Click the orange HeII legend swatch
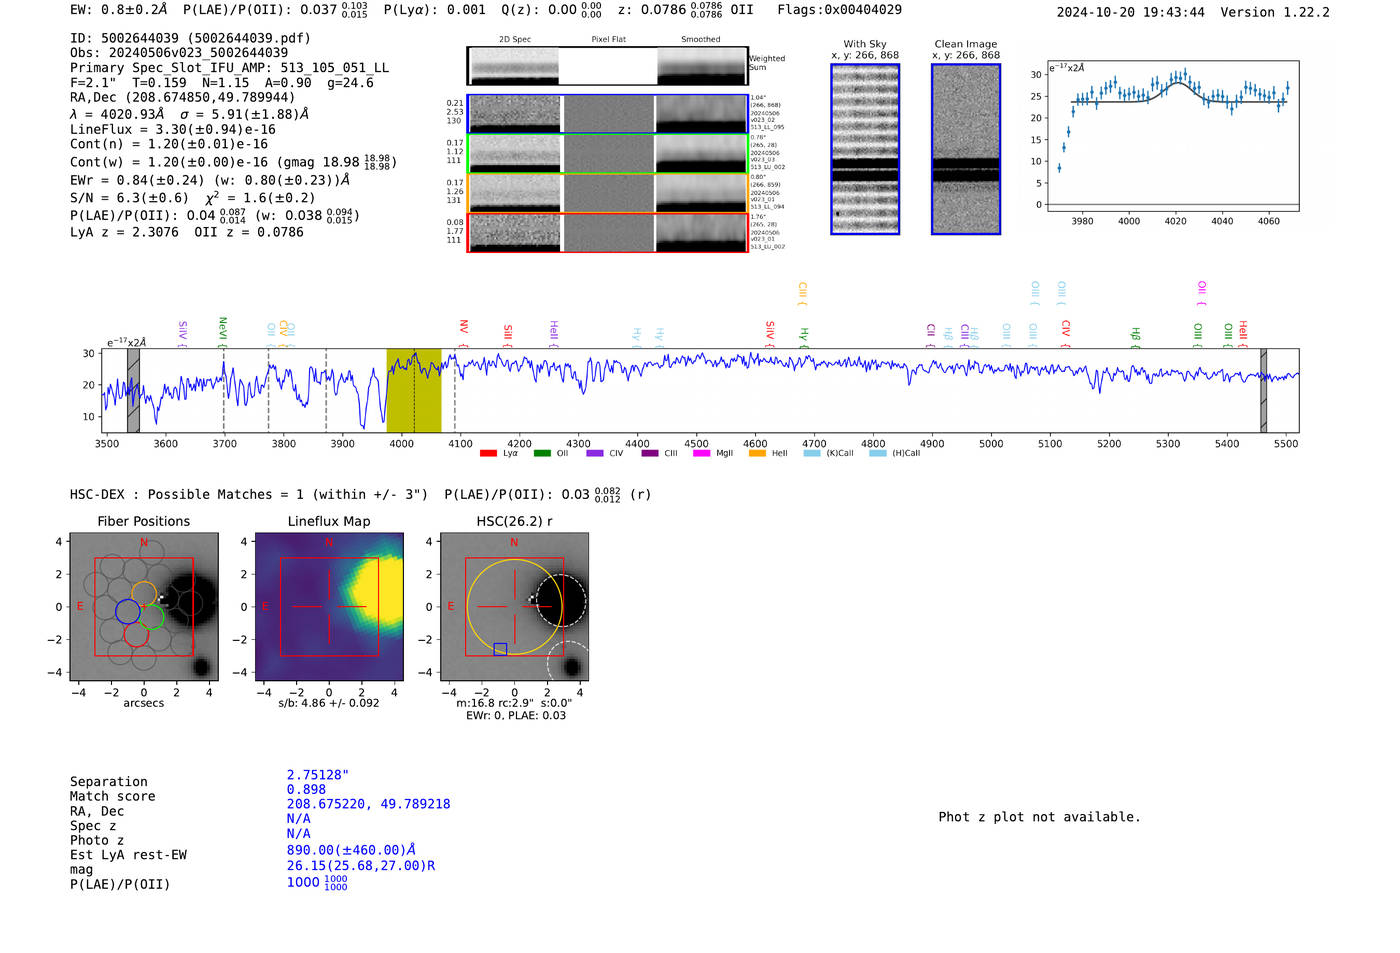1400x953 pixels. click(757, 453)
